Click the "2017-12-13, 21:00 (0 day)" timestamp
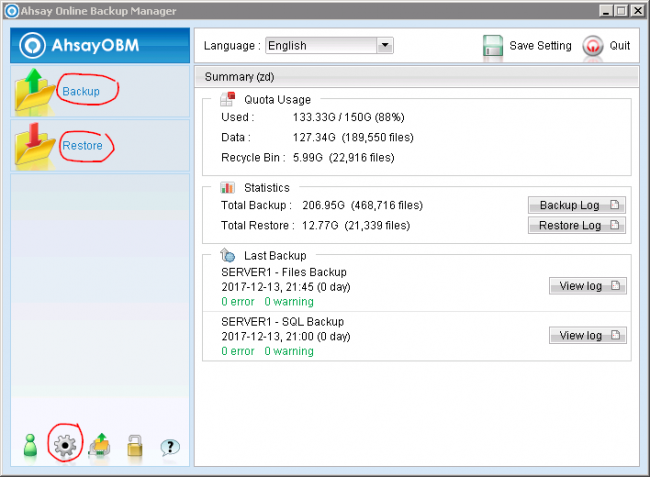Viewport: 650px width, 477px height. (x=286, y=336)
